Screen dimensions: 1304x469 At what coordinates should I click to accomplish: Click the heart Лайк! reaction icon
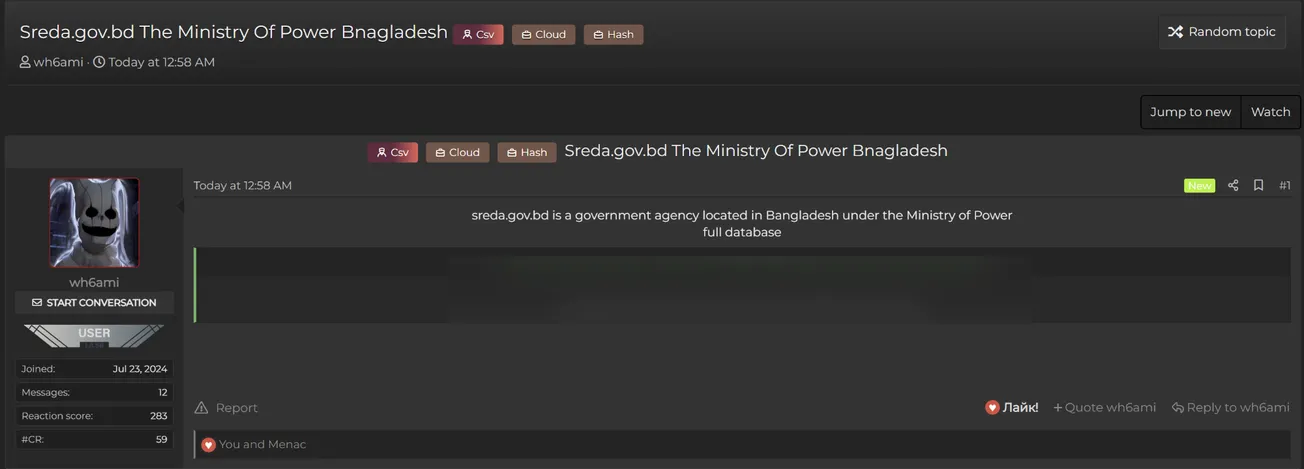(x=992, y=407)
